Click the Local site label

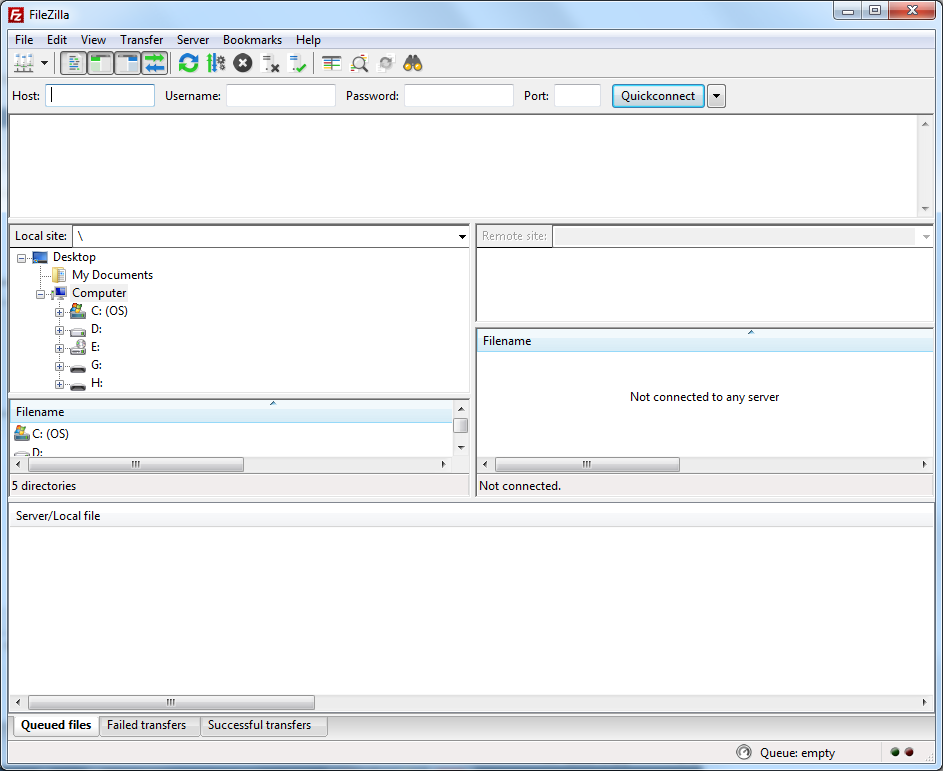[40, 236]
